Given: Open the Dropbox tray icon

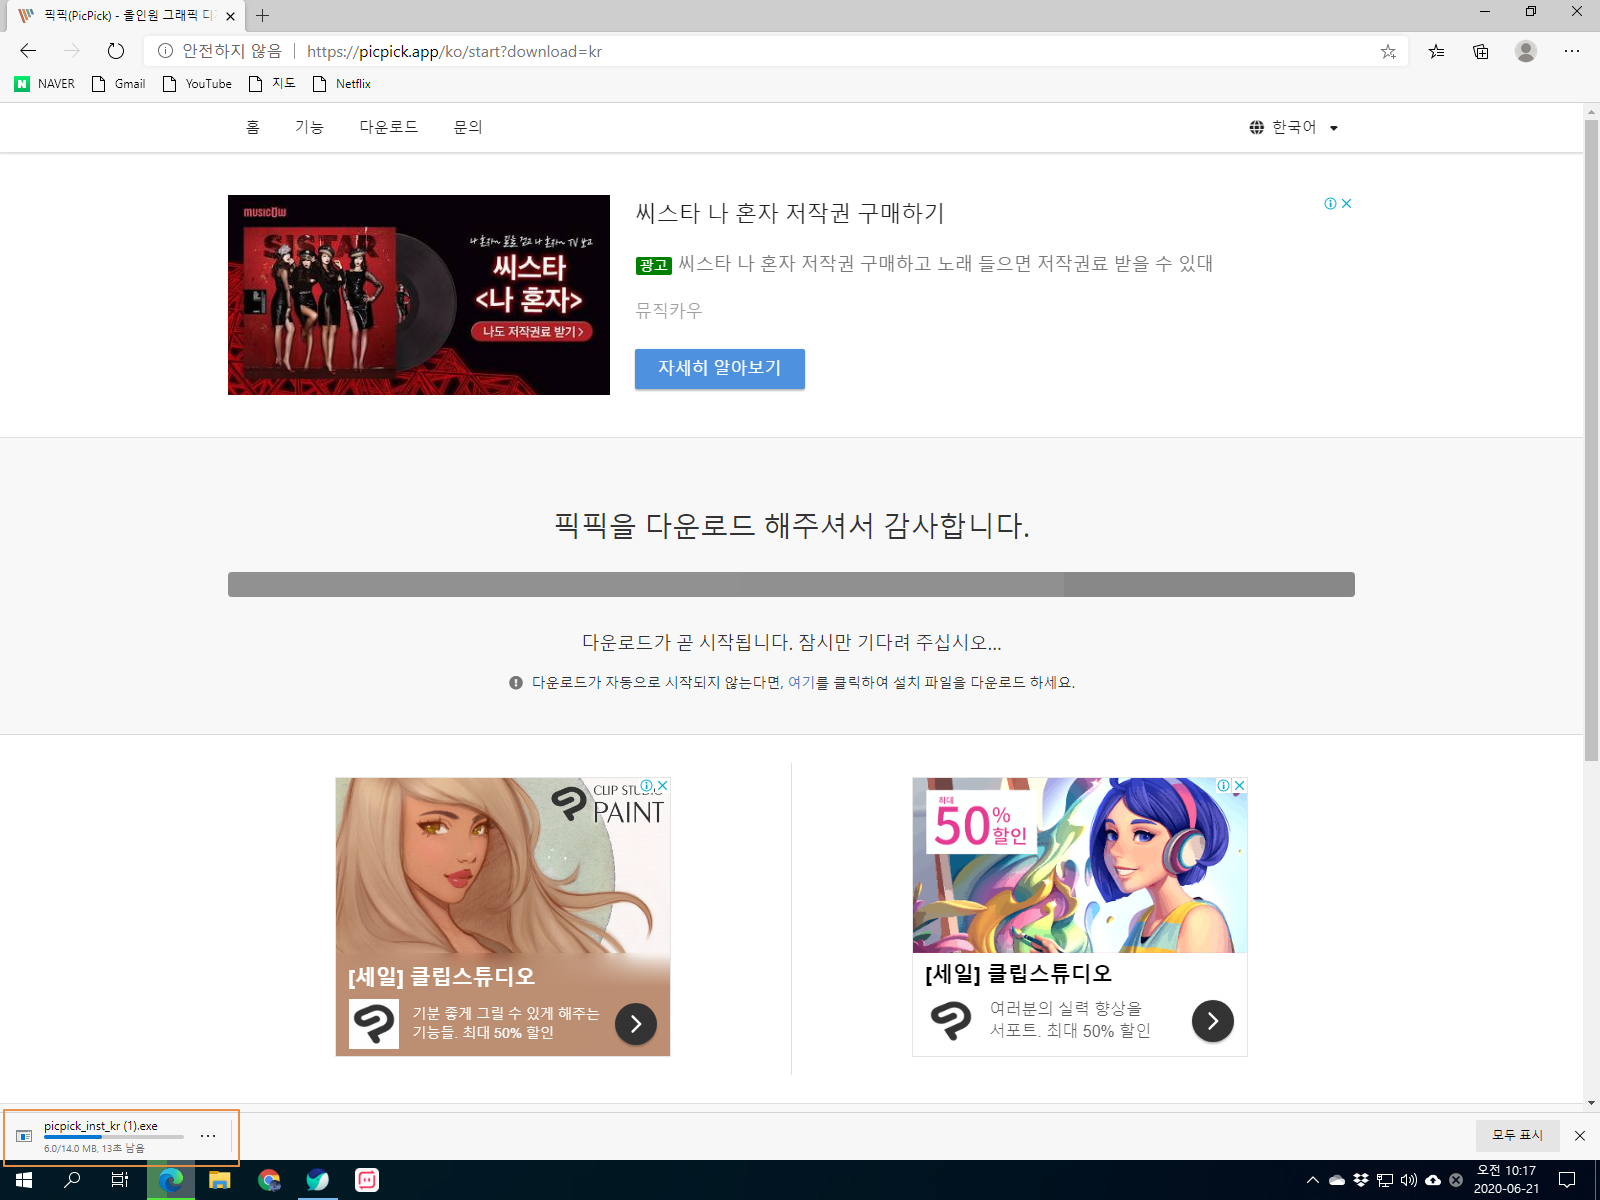Looking at the screenshot, I should click(1361, 1180).
